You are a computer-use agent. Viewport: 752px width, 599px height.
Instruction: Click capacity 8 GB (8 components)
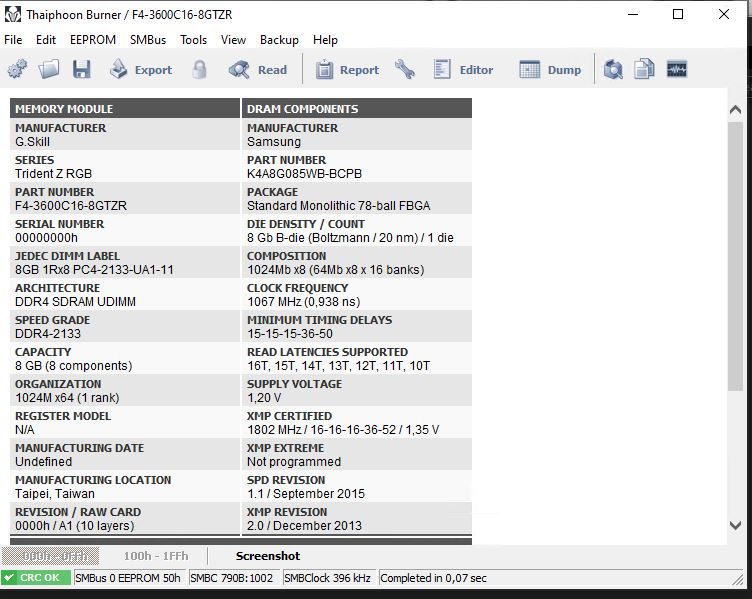[73, 365]
